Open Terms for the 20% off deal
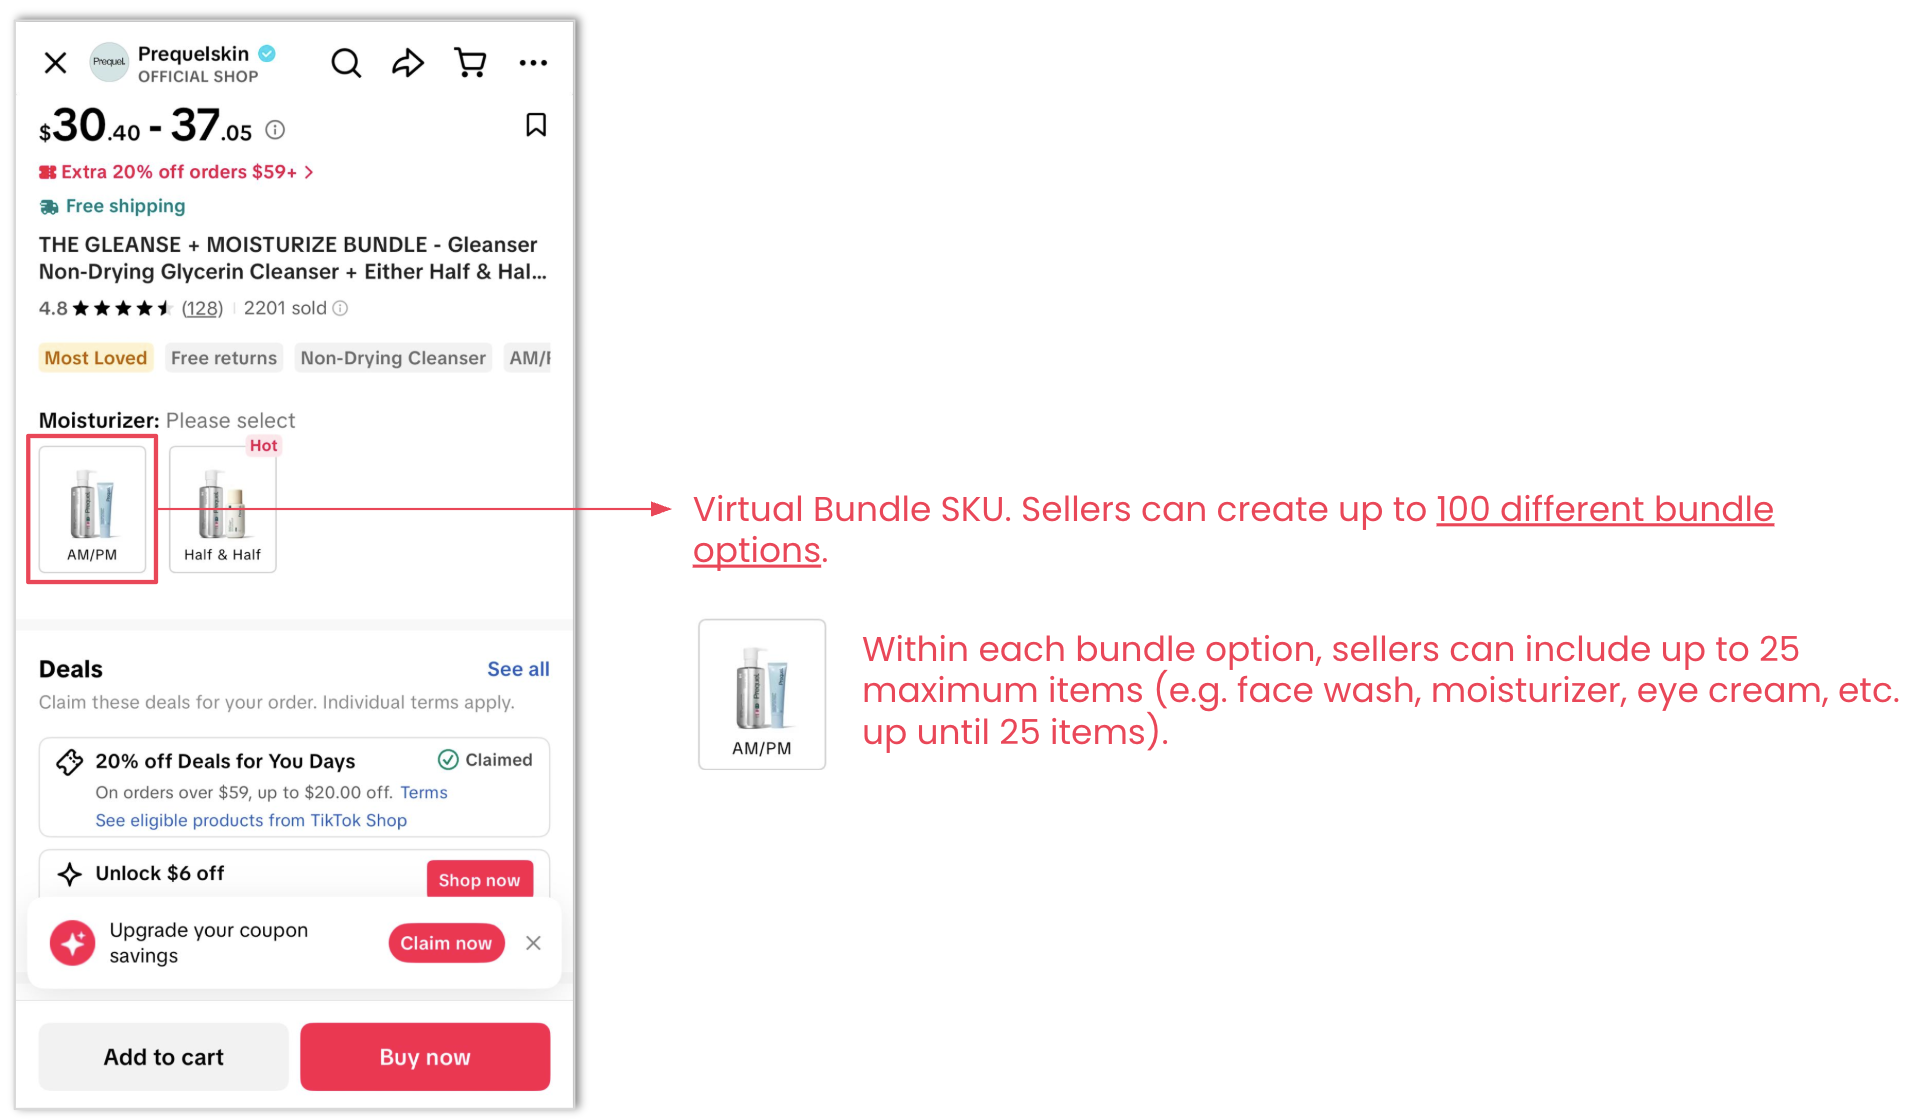This screenshot has height=1120, width=1920. pos(424,792)
